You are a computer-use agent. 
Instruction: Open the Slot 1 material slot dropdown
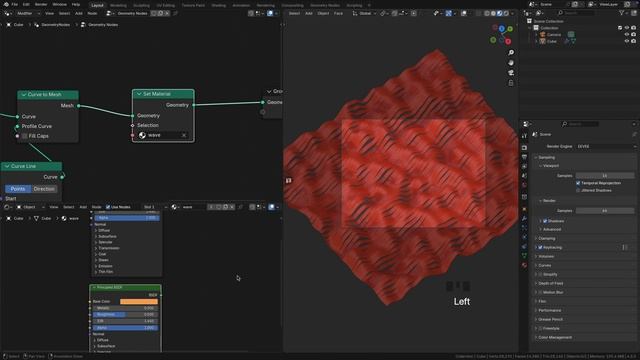pos(154,207)
